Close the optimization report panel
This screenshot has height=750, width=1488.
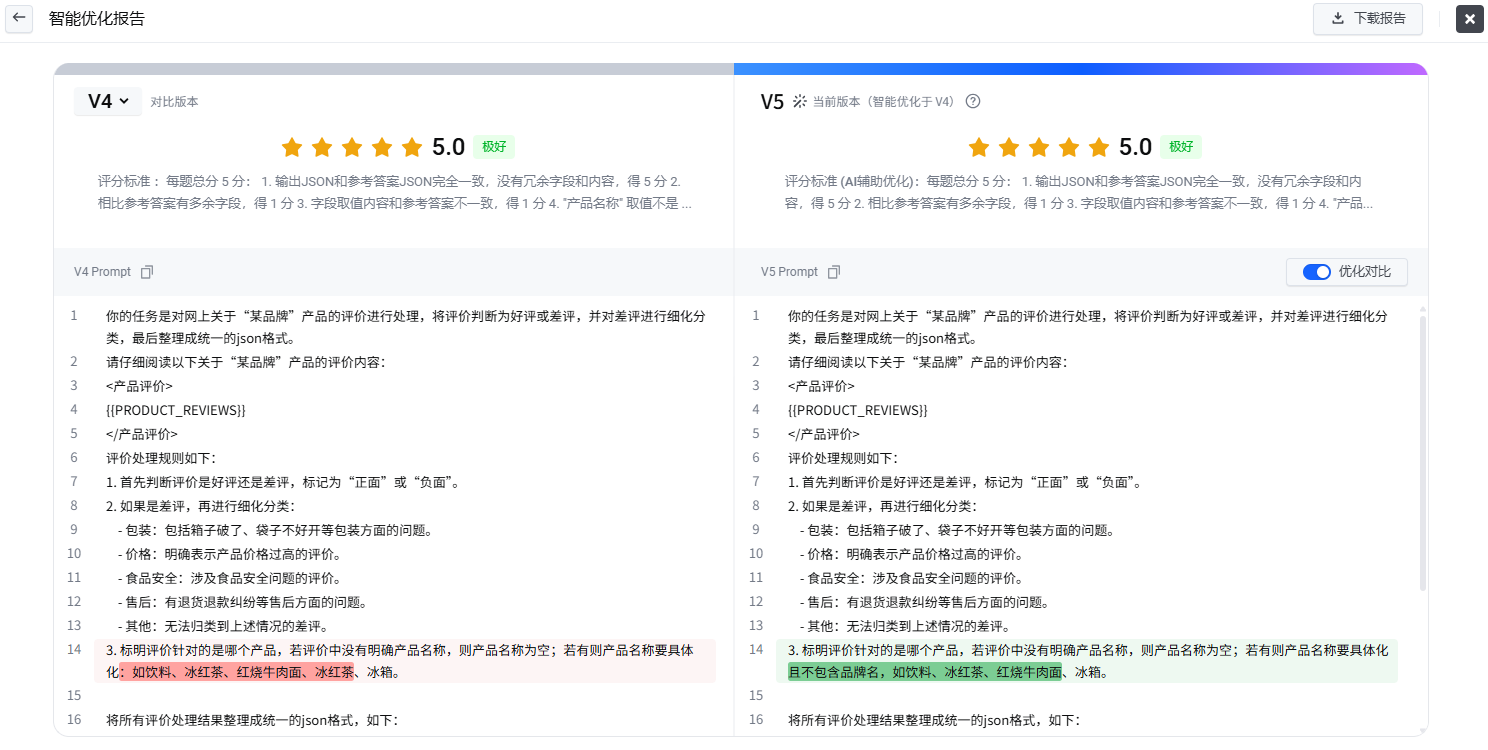pyautogui.click(x=1469, y=19)
